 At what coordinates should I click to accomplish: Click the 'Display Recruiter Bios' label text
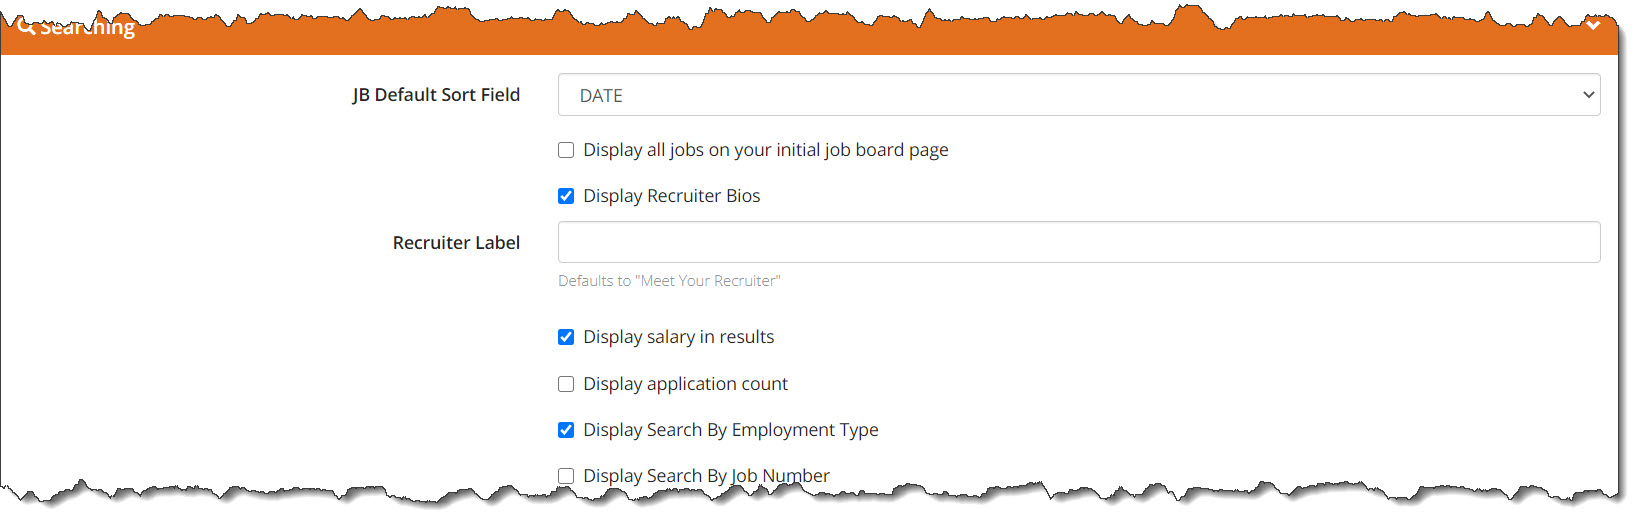(671, 196)
